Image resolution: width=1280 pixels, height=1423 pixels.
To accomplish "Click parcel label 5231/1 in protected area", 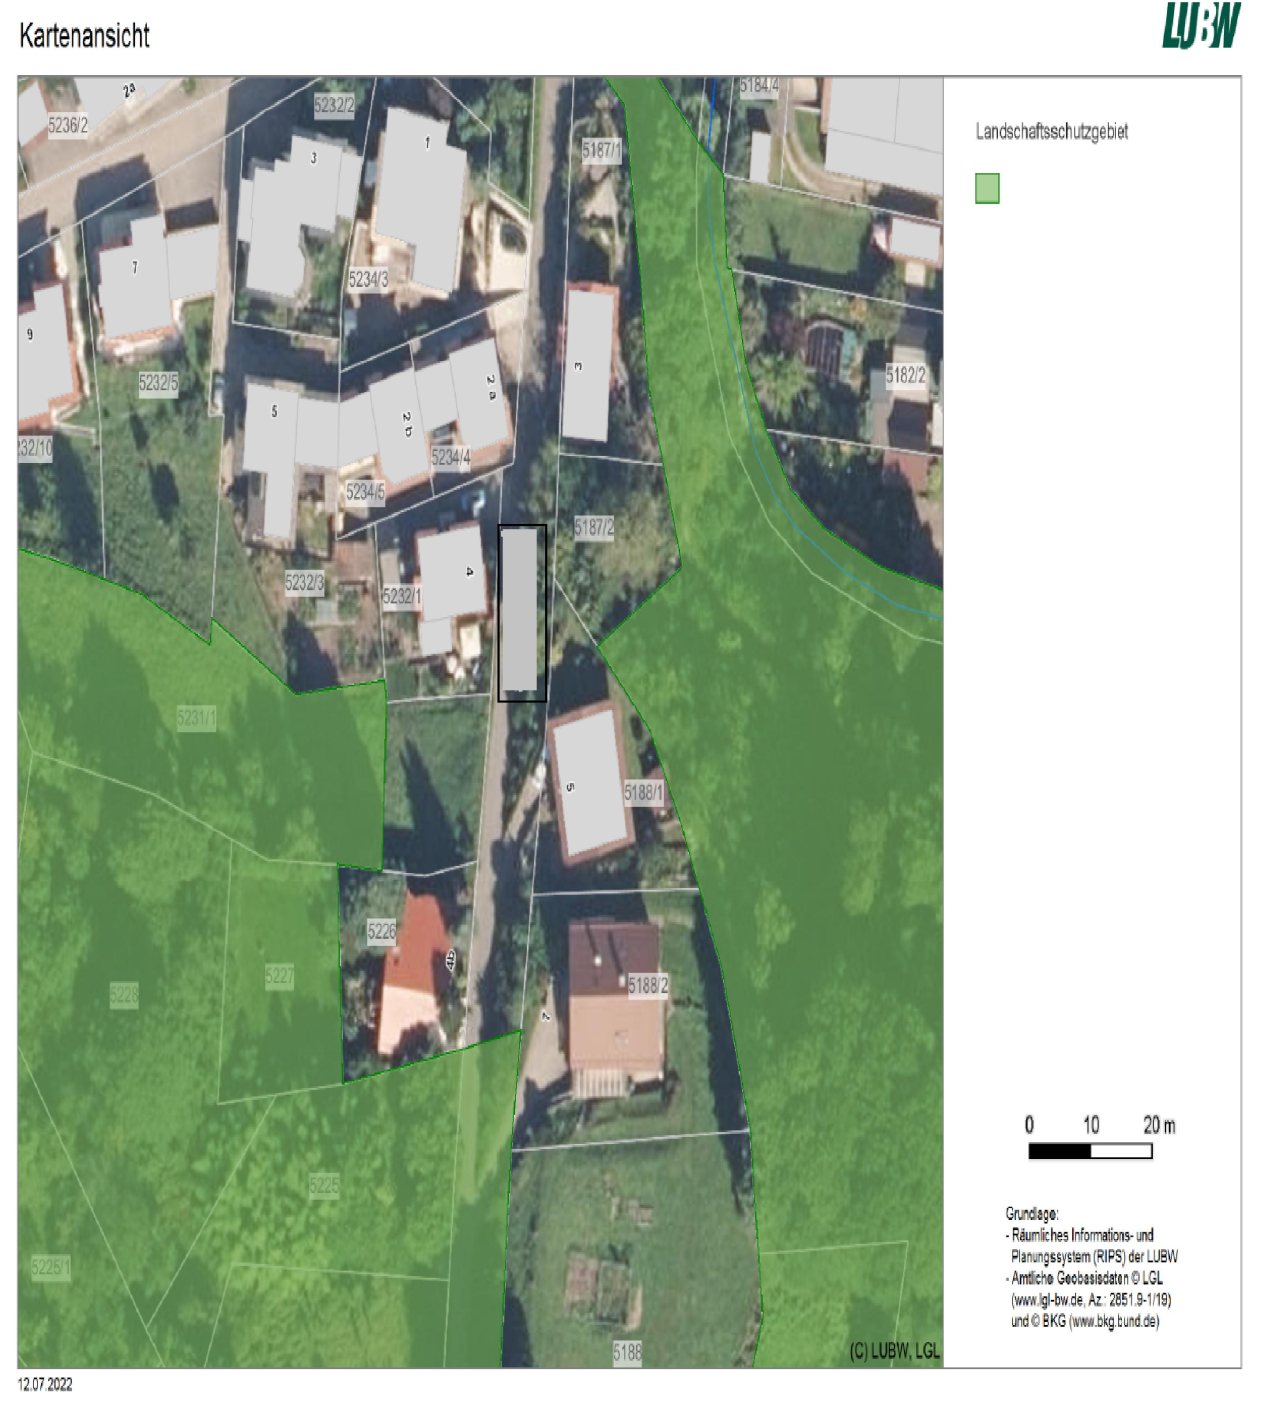I will pos(196,718).
